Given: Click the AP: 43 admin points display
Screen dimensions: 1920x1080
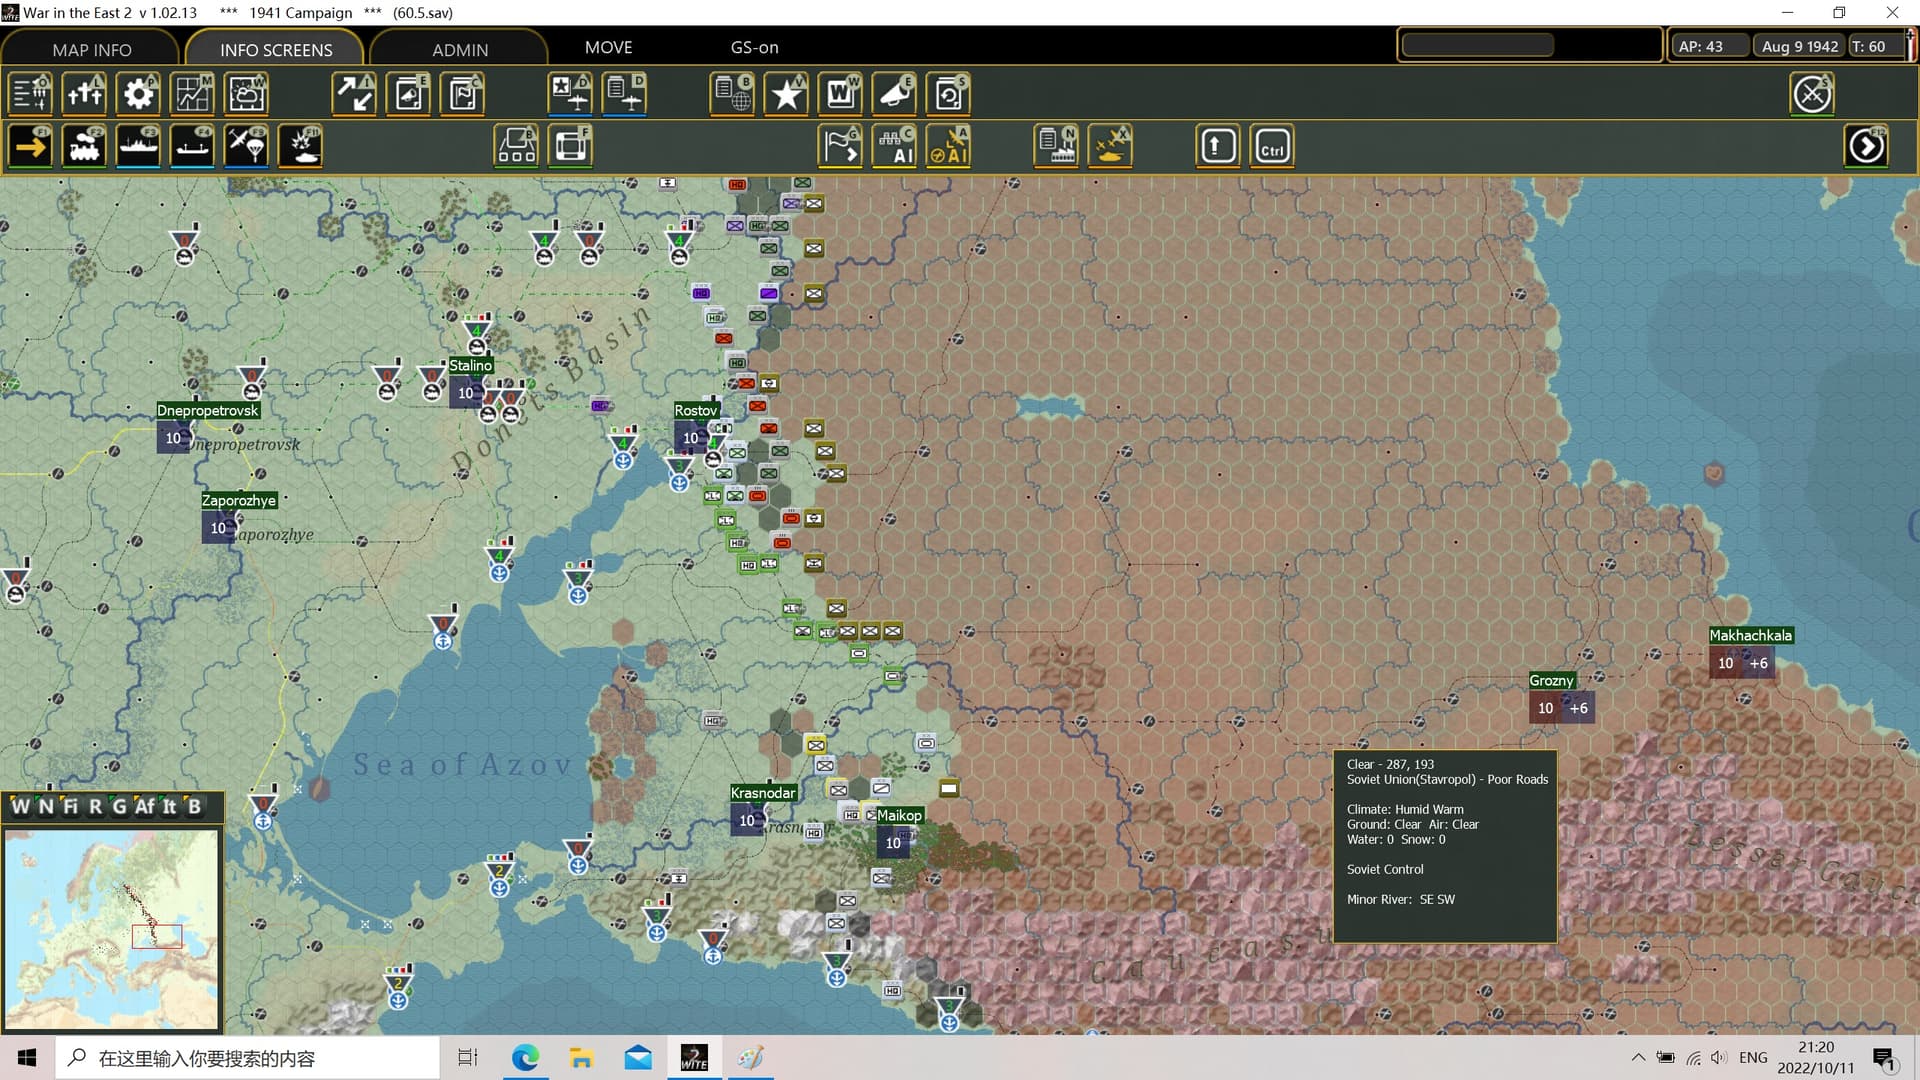Looking at the screenshot, I should click(1710, 46).
